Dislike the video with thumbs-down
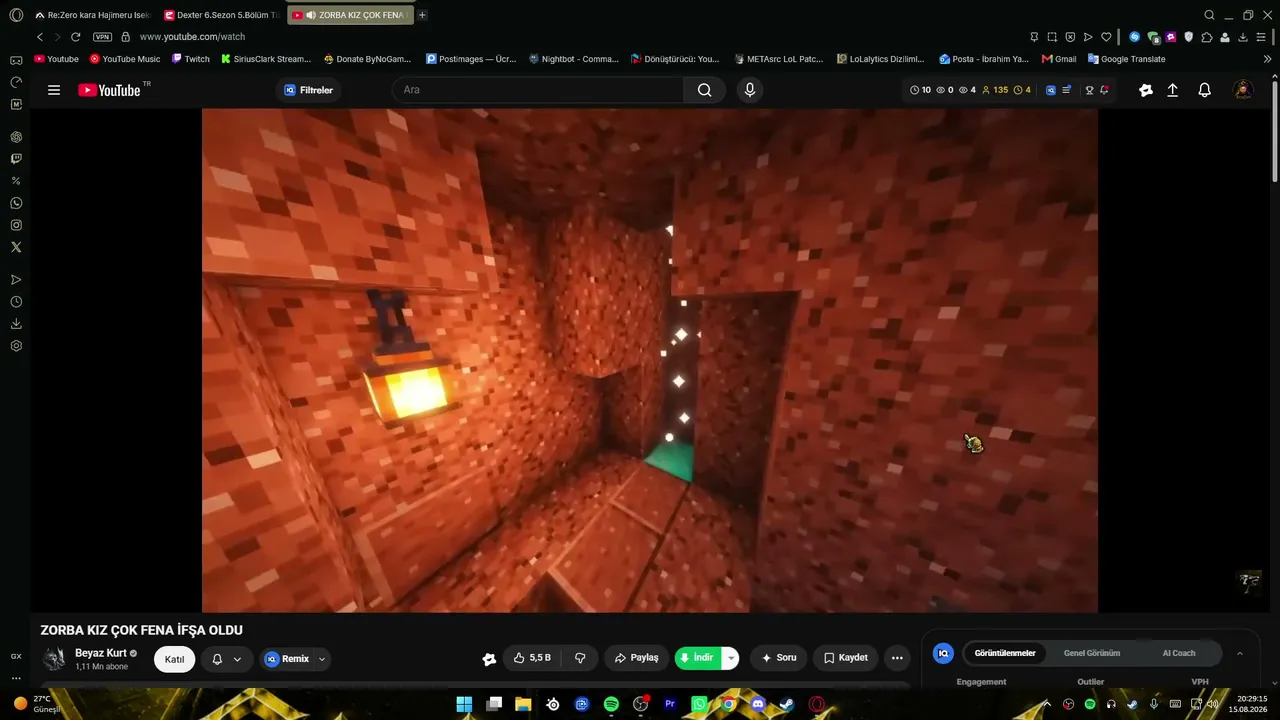 pyautogui.click(x=580, y=658)
